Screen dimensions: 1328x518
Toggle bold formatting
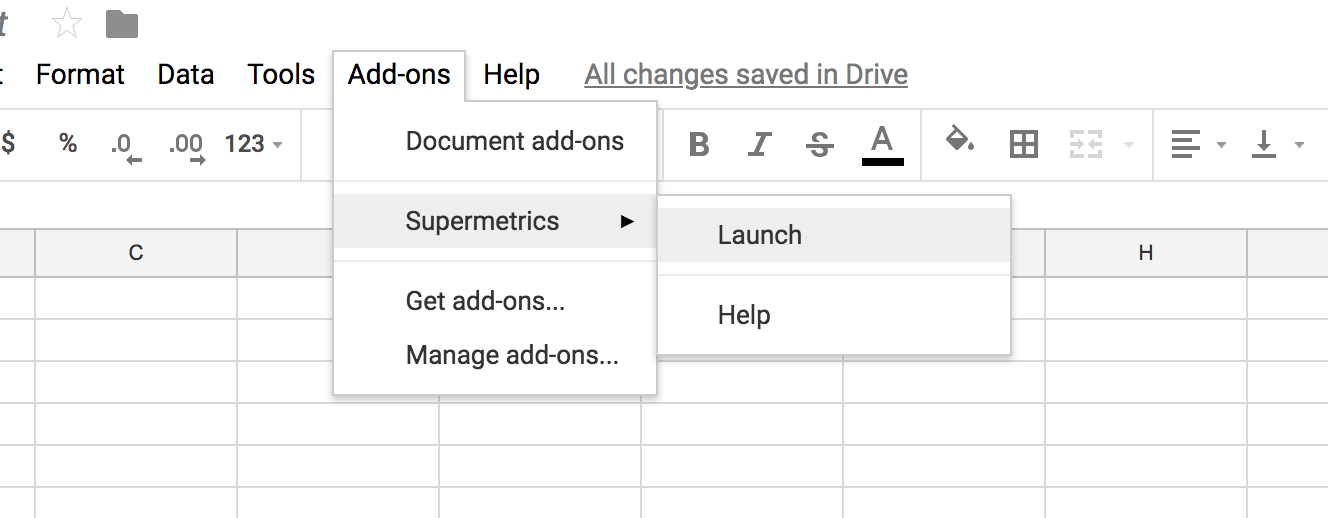[x=699, y=145]
